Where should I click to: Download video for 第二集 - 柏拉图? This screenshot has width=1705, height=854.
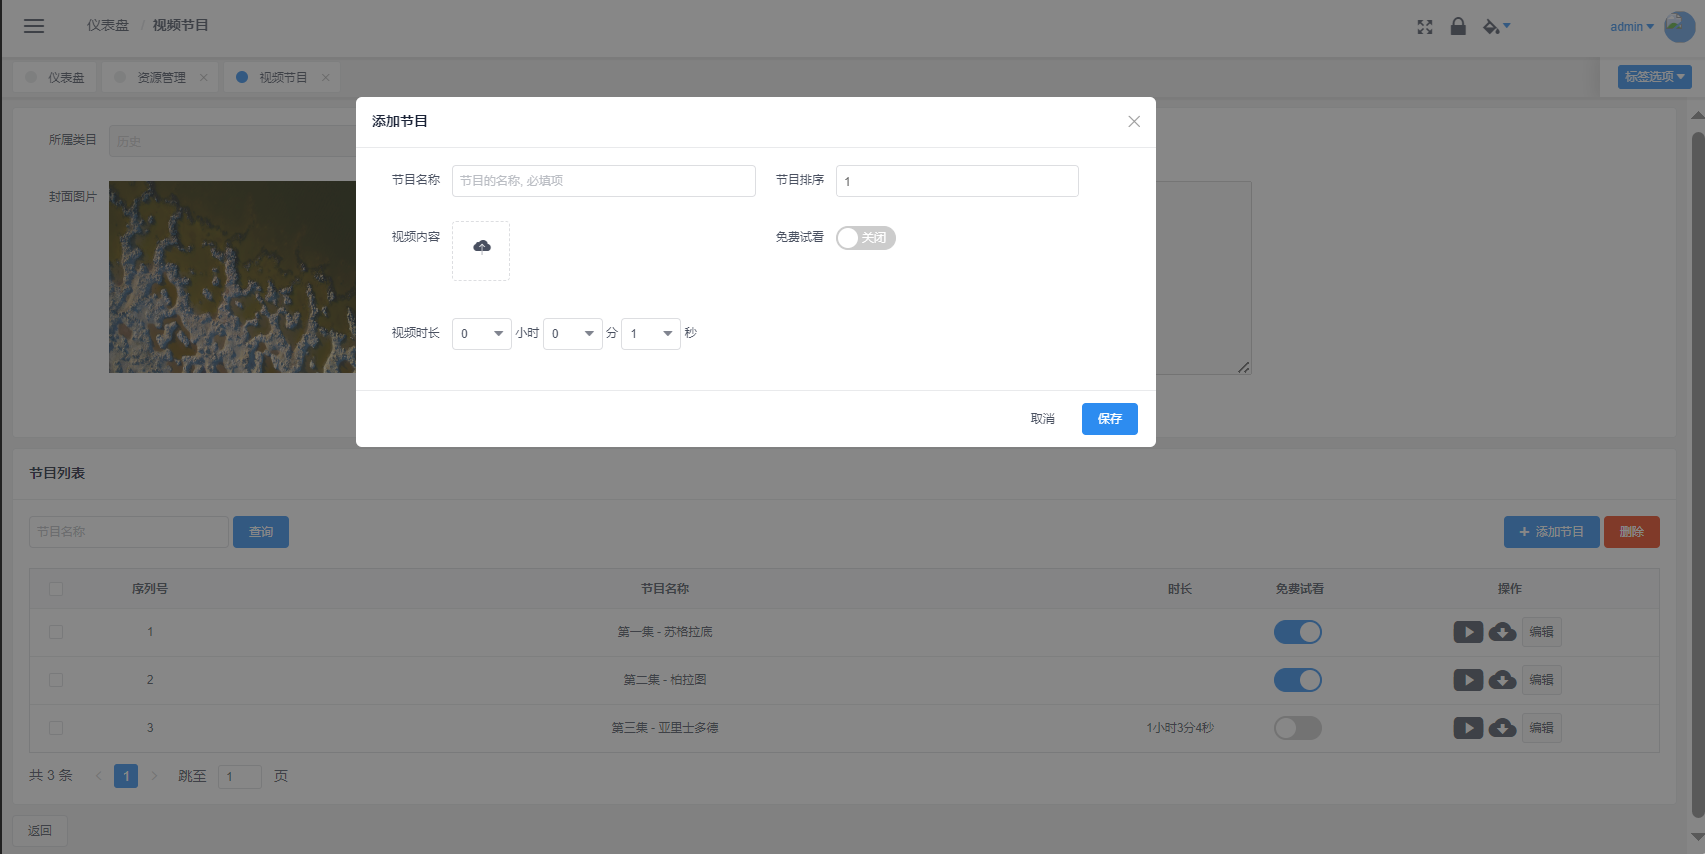click(1502, 680)
